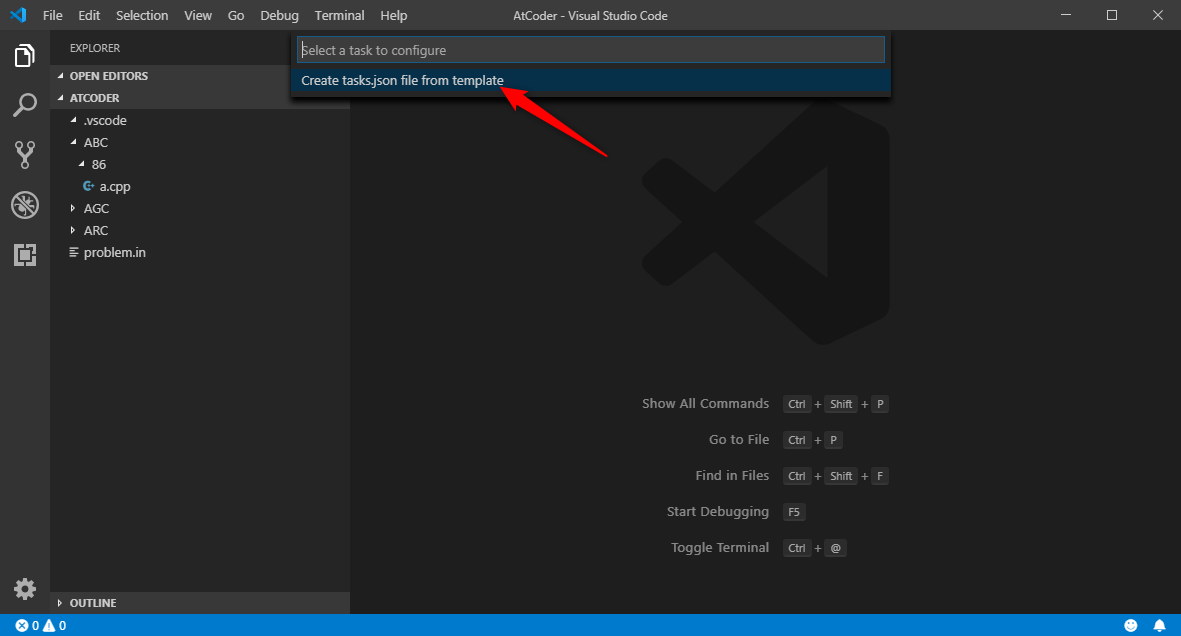The image size is (1181, 636).
Task: Select the ABC folder label
Action: [96, 142]
